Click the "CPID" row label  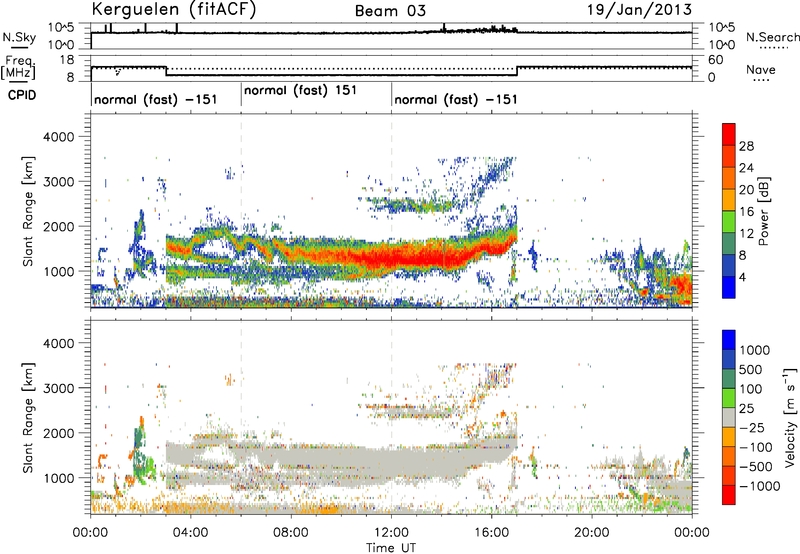tap(22, 95)
